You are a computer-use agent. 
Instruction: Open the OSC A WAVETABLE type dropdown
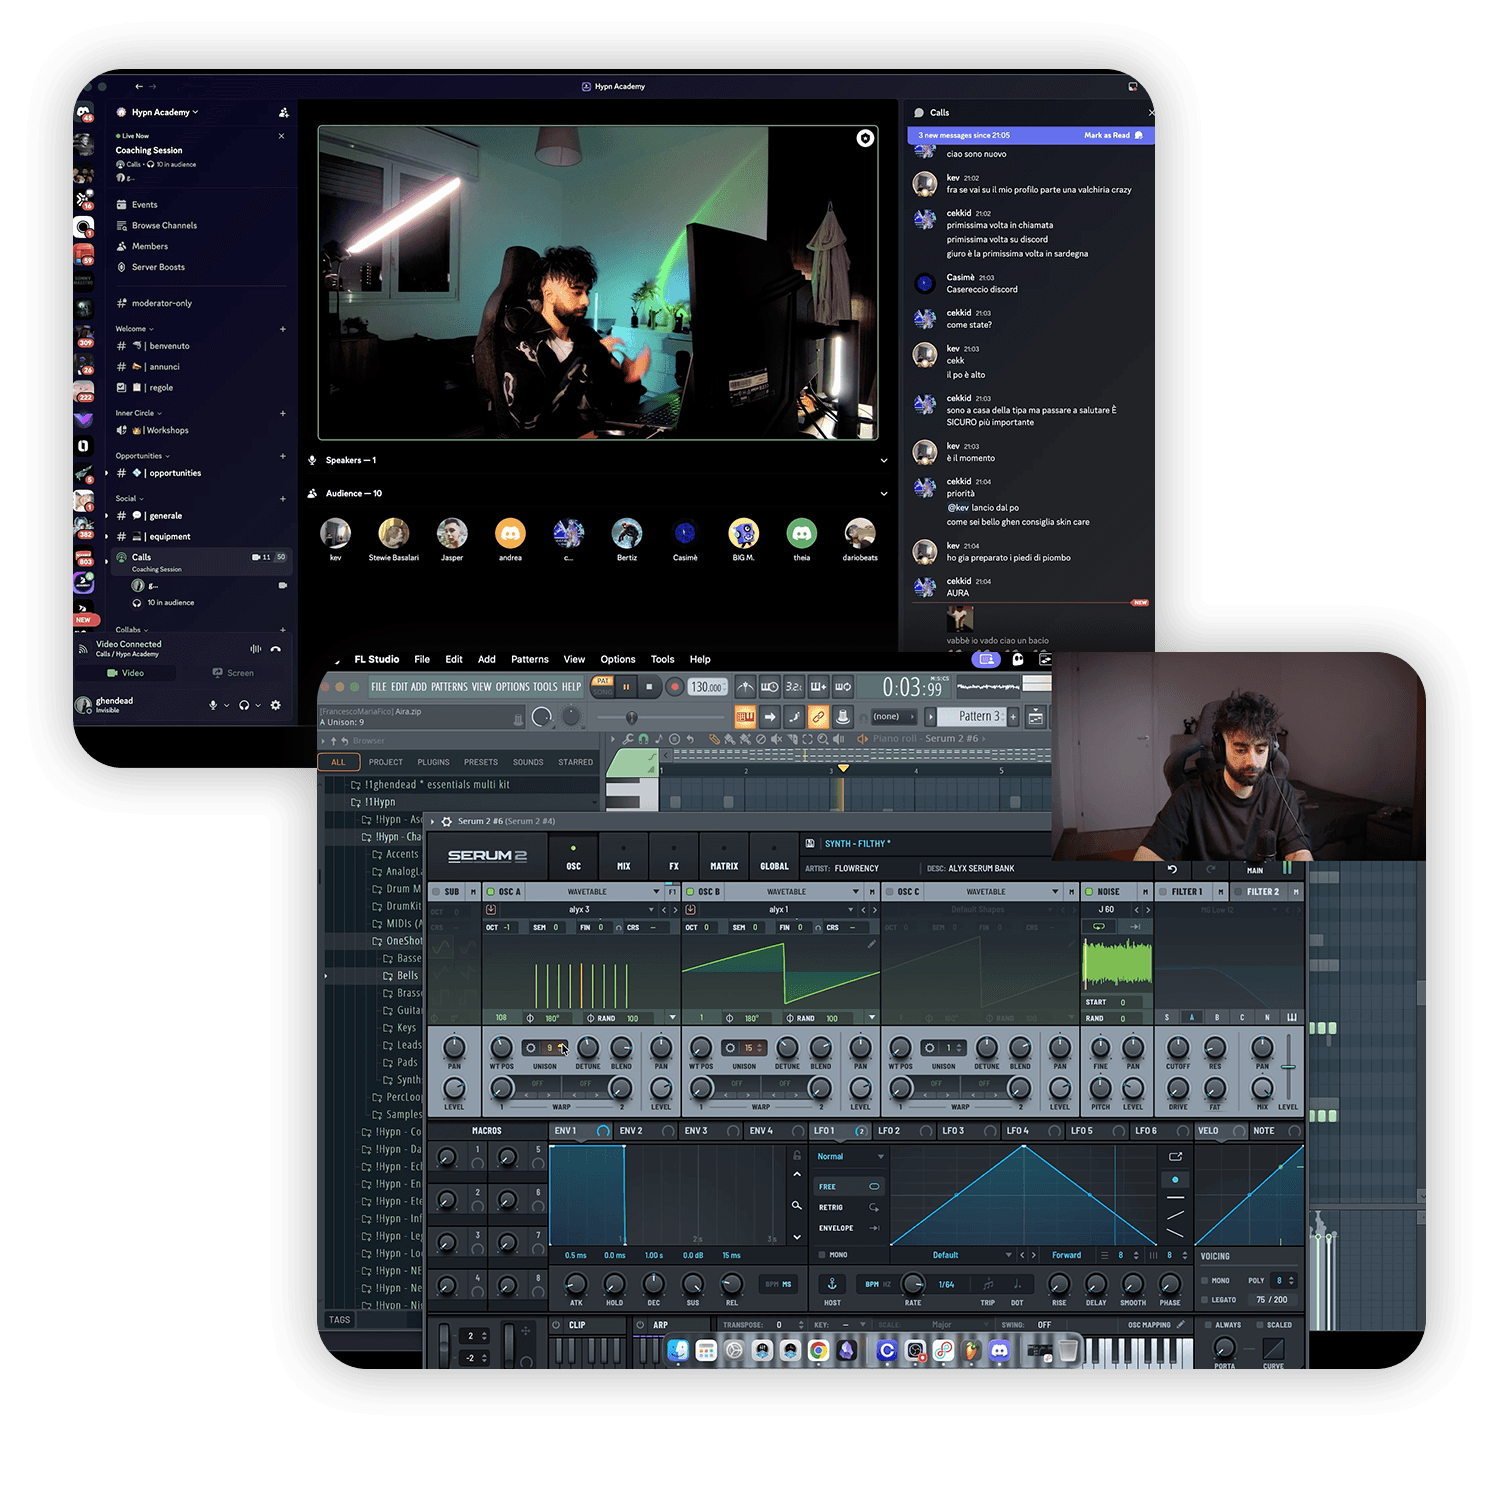[x=593, y=891]
